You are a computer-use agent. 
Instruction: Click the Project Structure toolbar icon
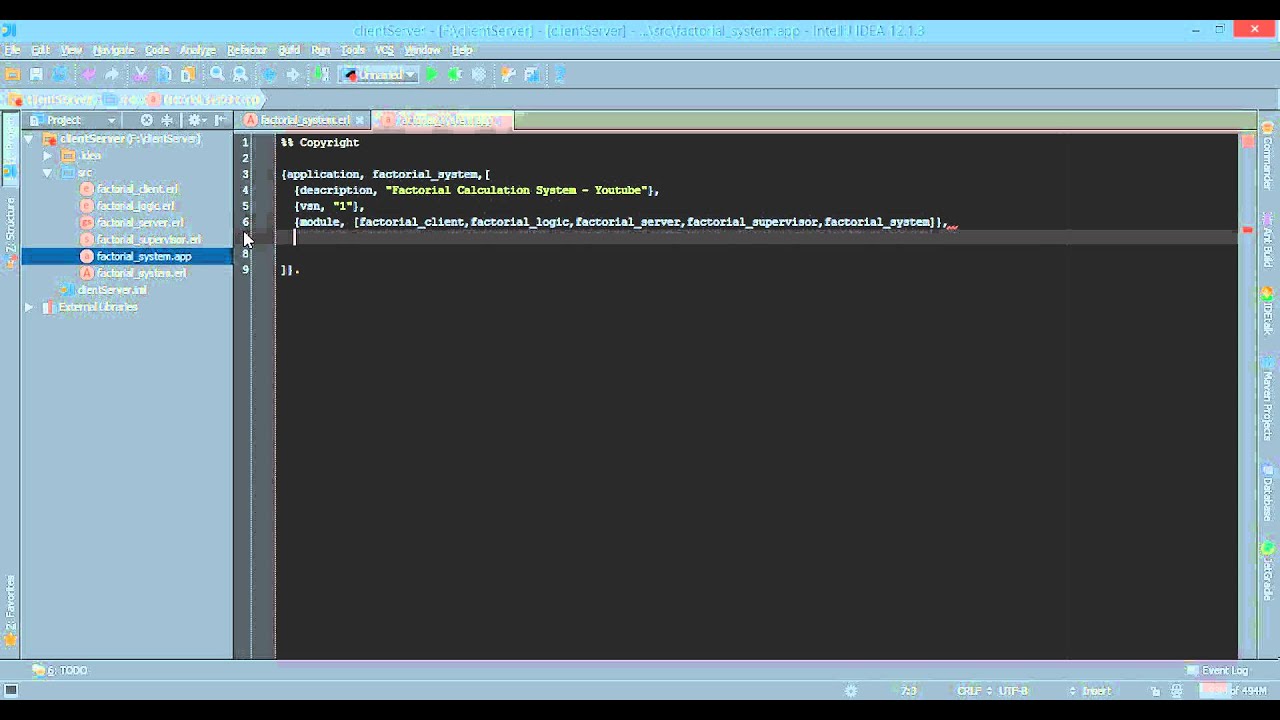[531, 75]
